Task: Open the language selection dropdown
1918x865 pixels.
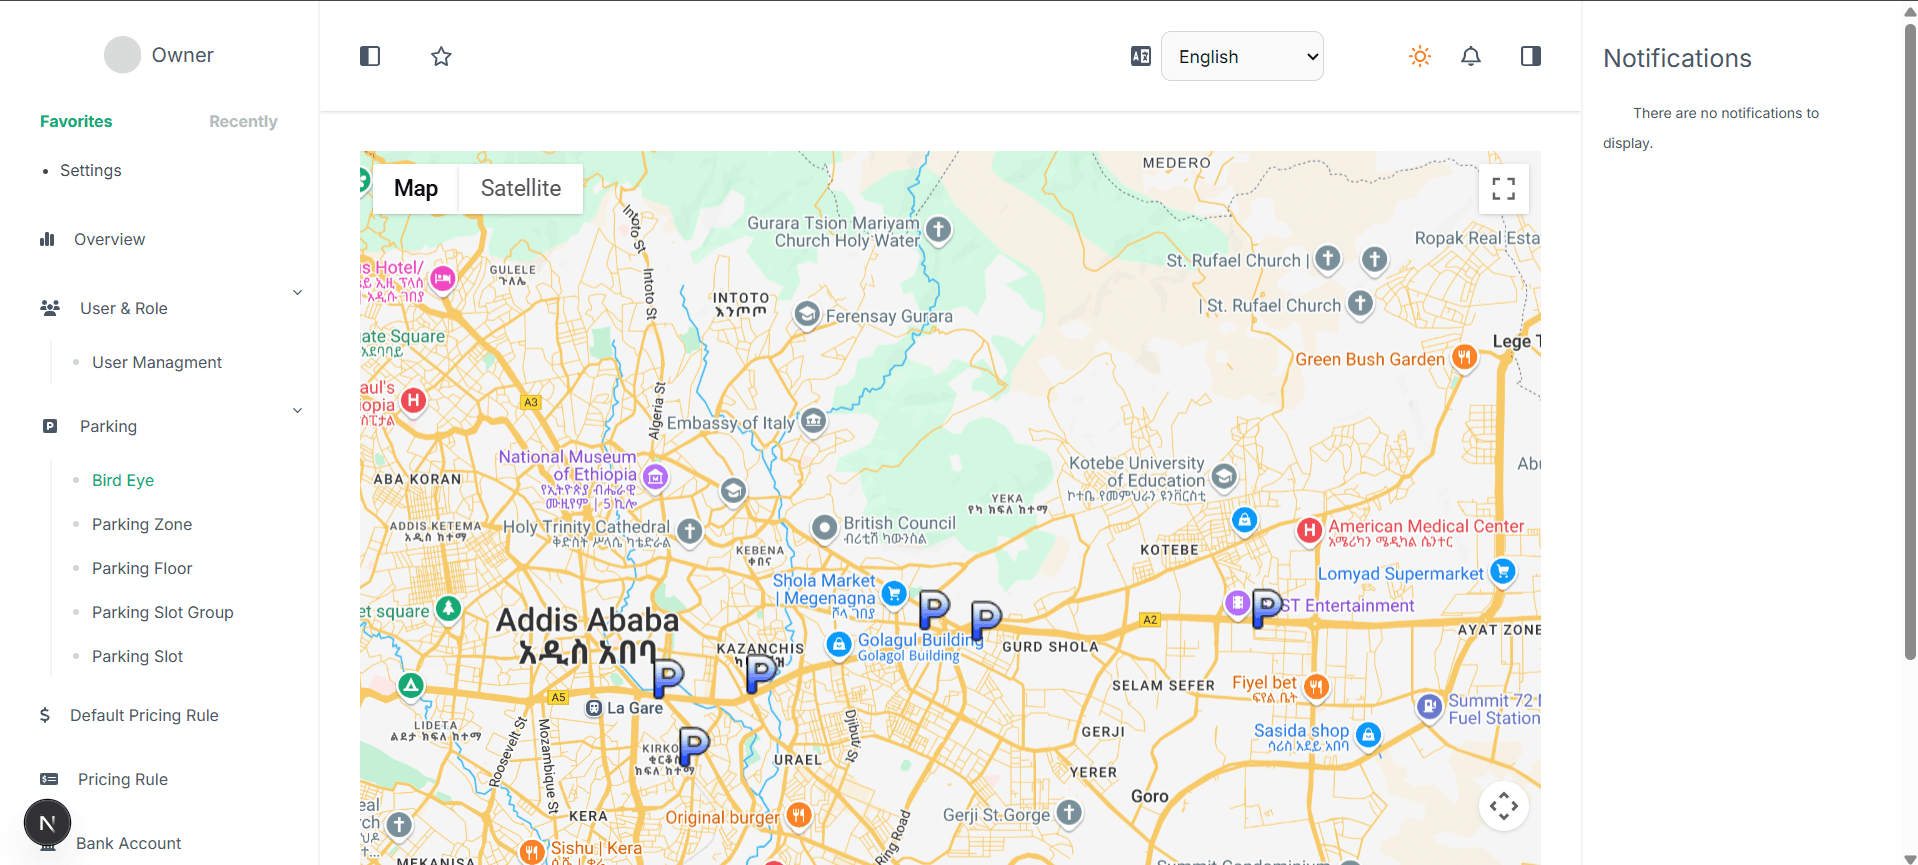Action: tap(1241, 56)
